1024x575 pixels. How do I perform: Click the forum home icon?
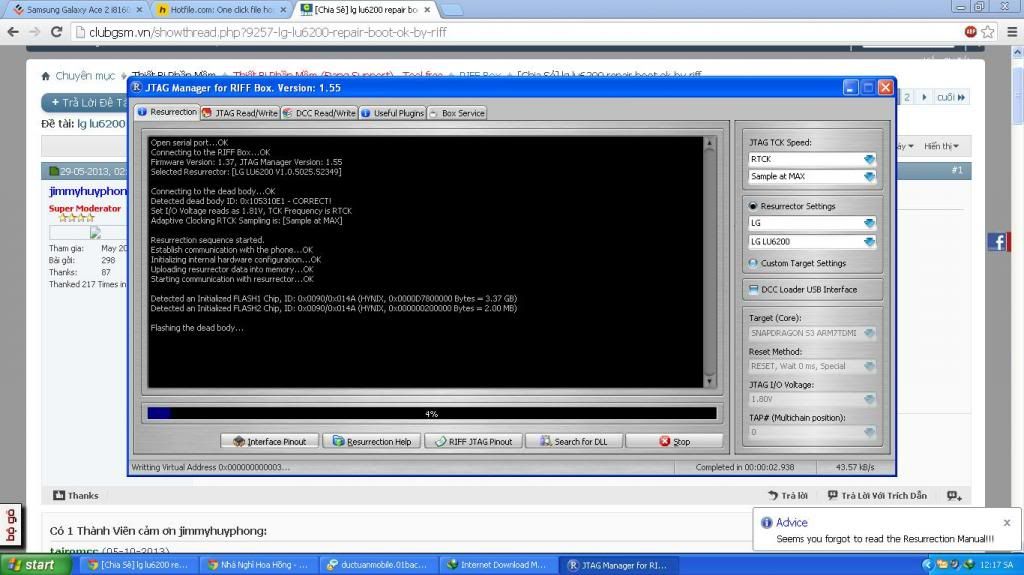[45, 76]
